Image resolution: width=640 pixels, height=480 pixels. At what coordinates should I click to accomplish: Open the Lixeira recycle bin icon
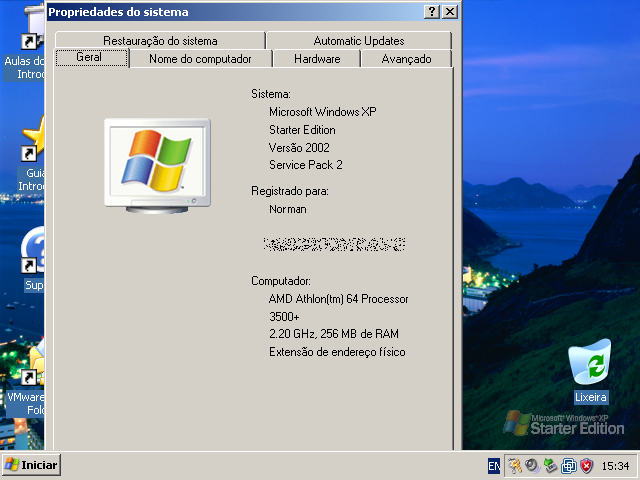point(590,366)
